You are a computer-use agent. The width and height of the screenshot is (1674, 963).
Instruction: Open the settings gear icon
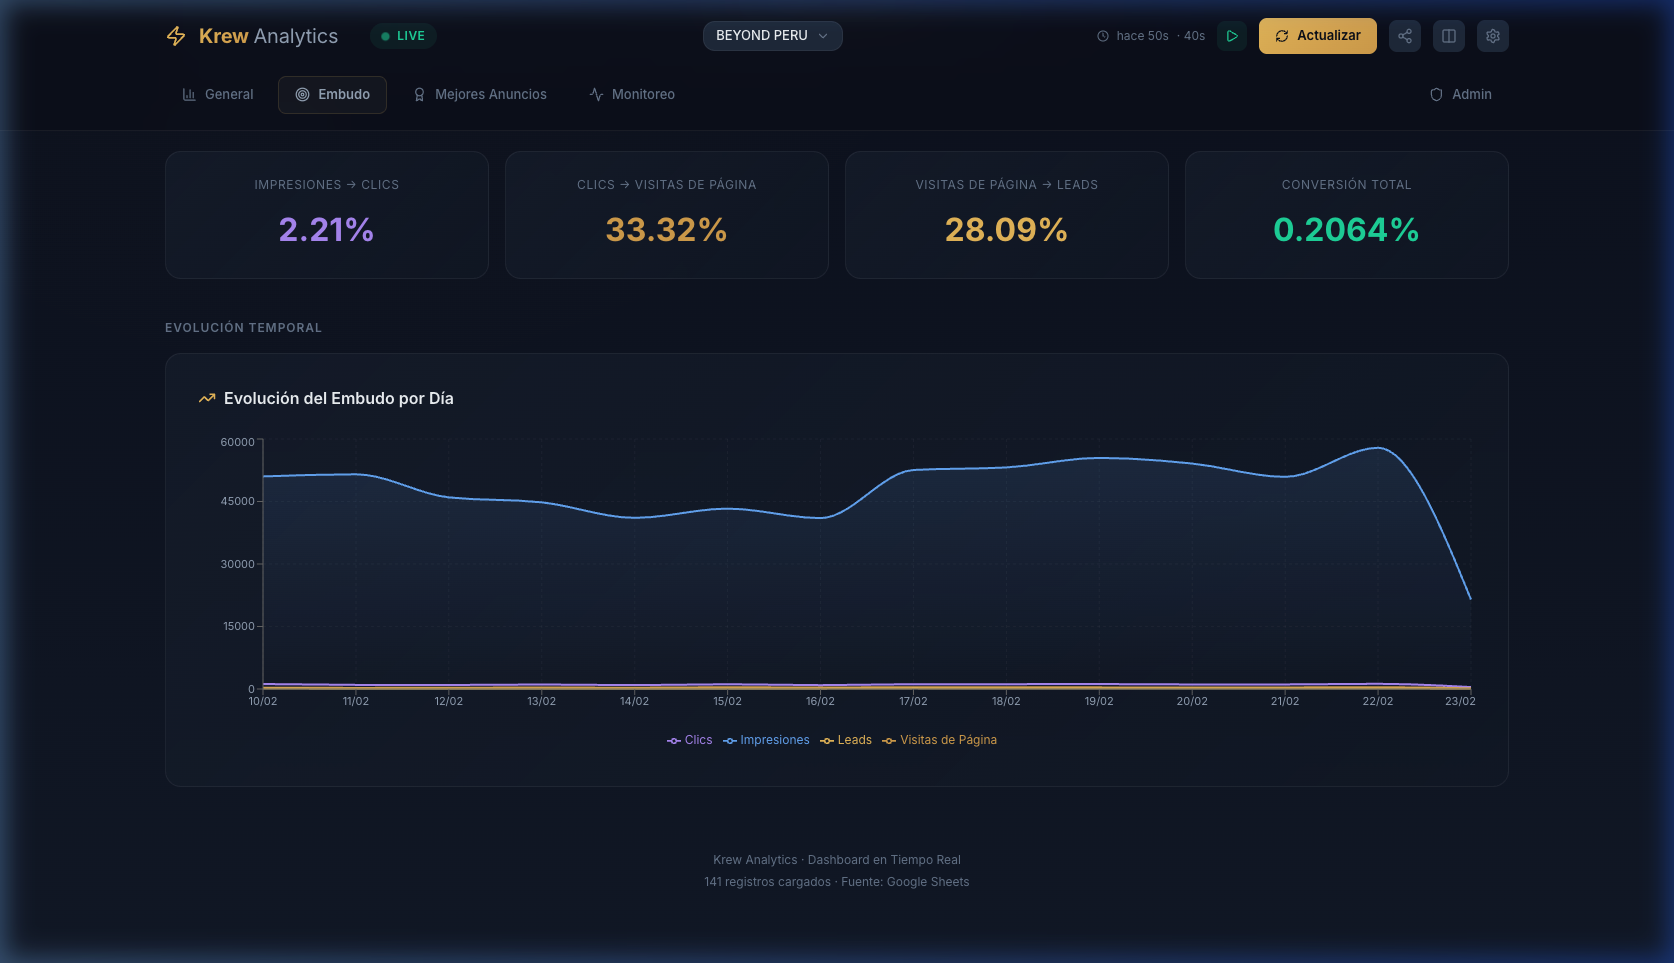click(x=1492, y=36)
